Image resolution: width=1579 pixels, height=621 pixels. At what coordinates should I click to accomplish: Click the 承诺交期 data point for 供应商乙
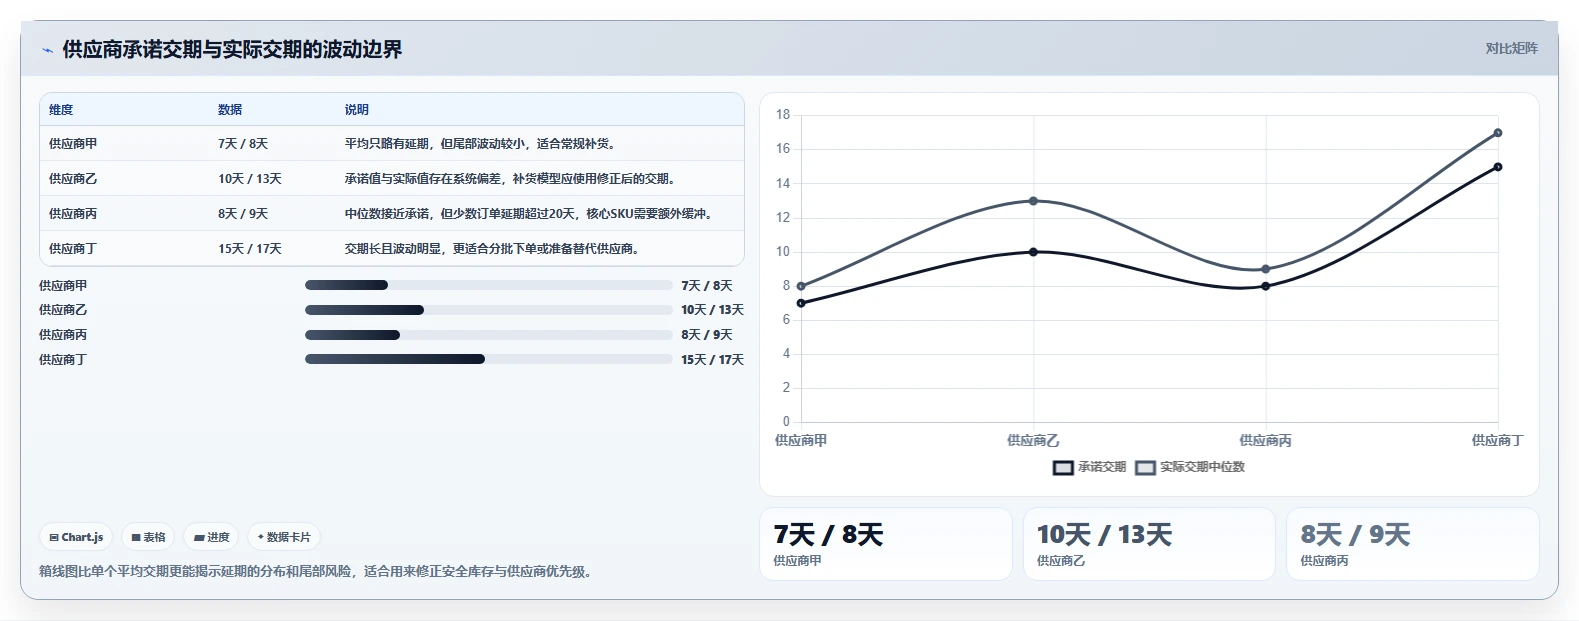coord(1033,252)
